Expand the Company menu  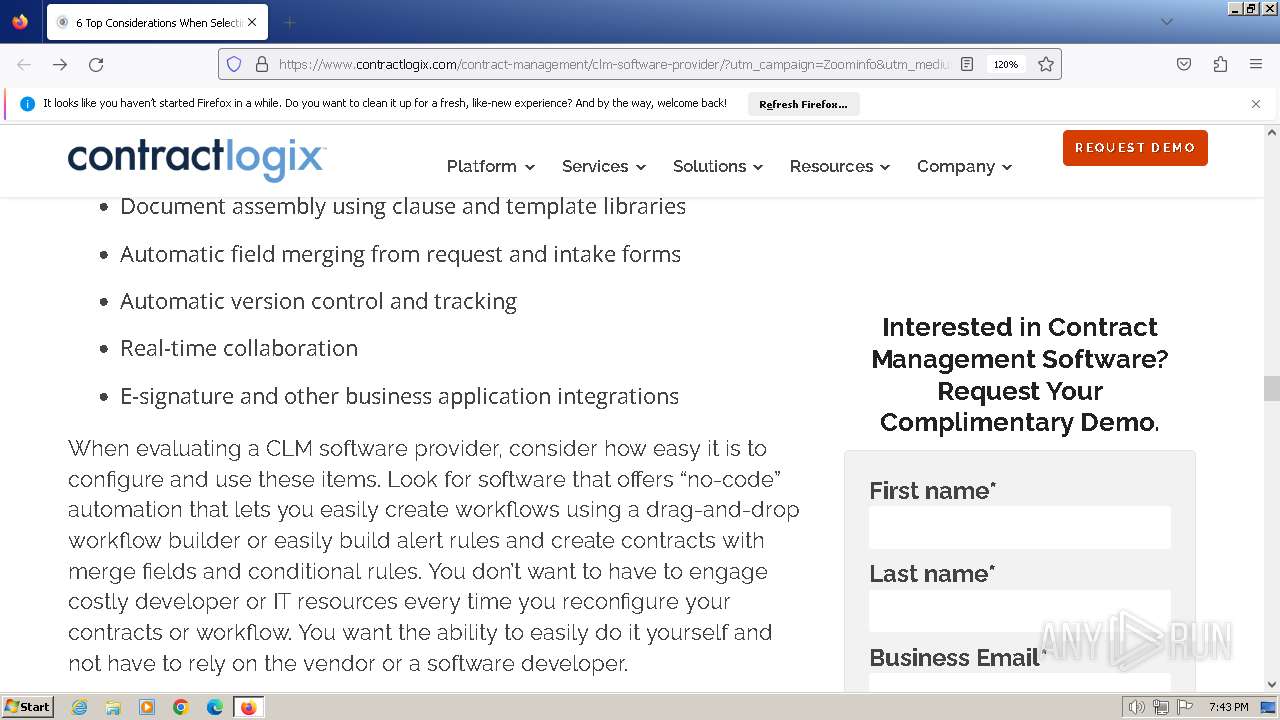pyautogui.click(x=964, y=166)
